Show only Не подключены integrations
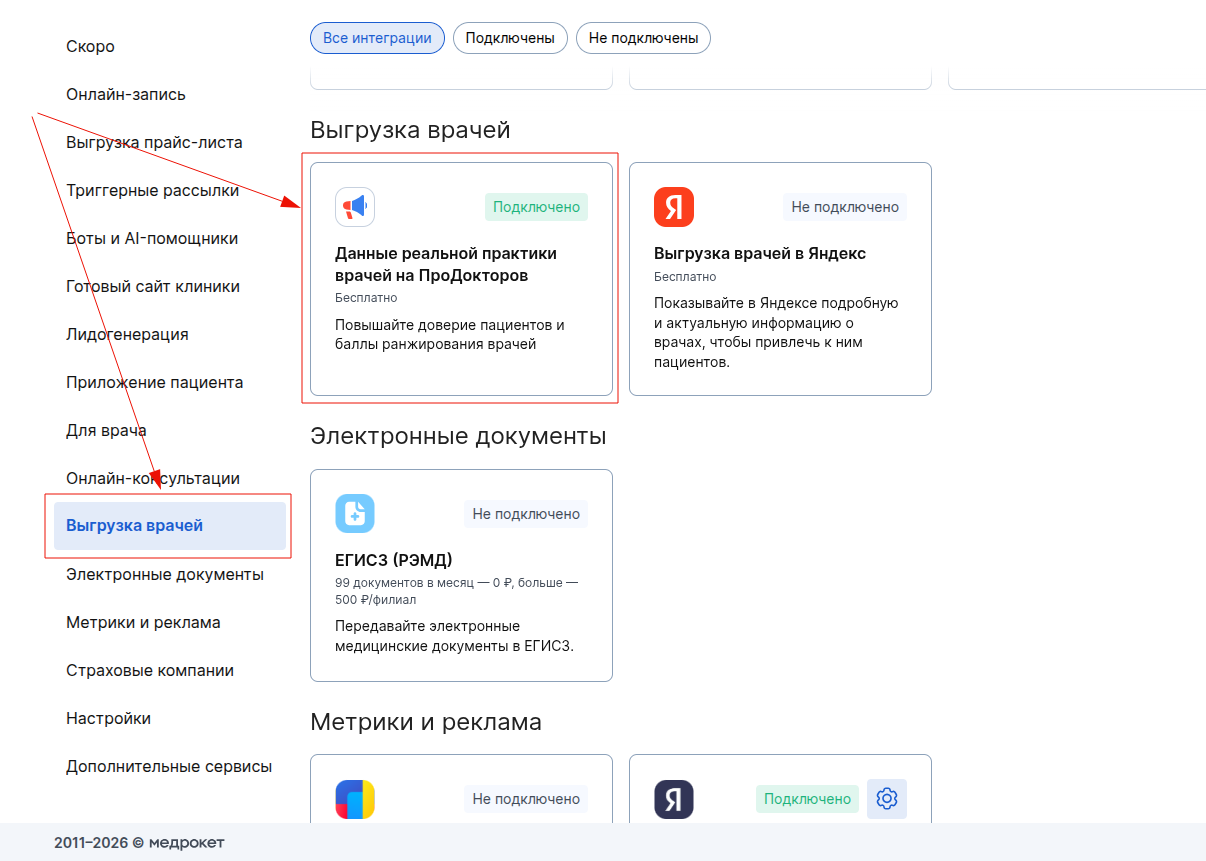 pyautogui.click(x=643, y=38)
